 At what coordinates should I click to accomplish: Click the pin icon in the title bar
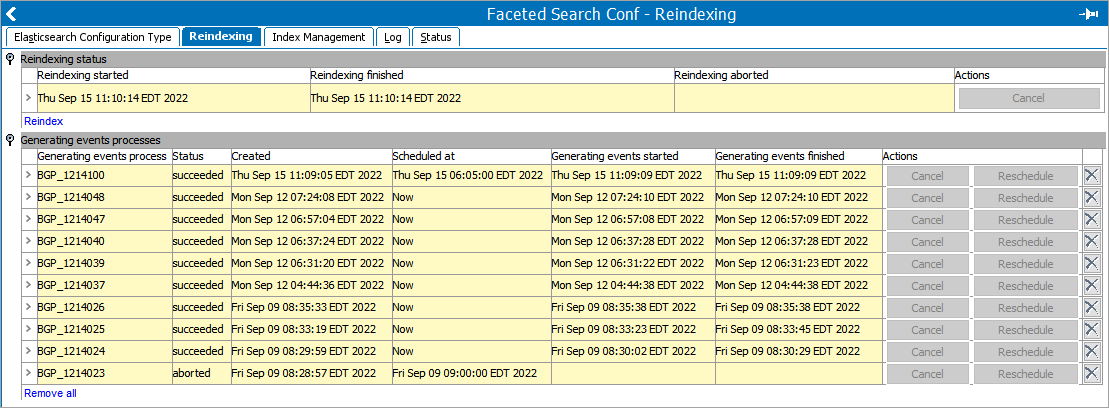(1089, 14)
